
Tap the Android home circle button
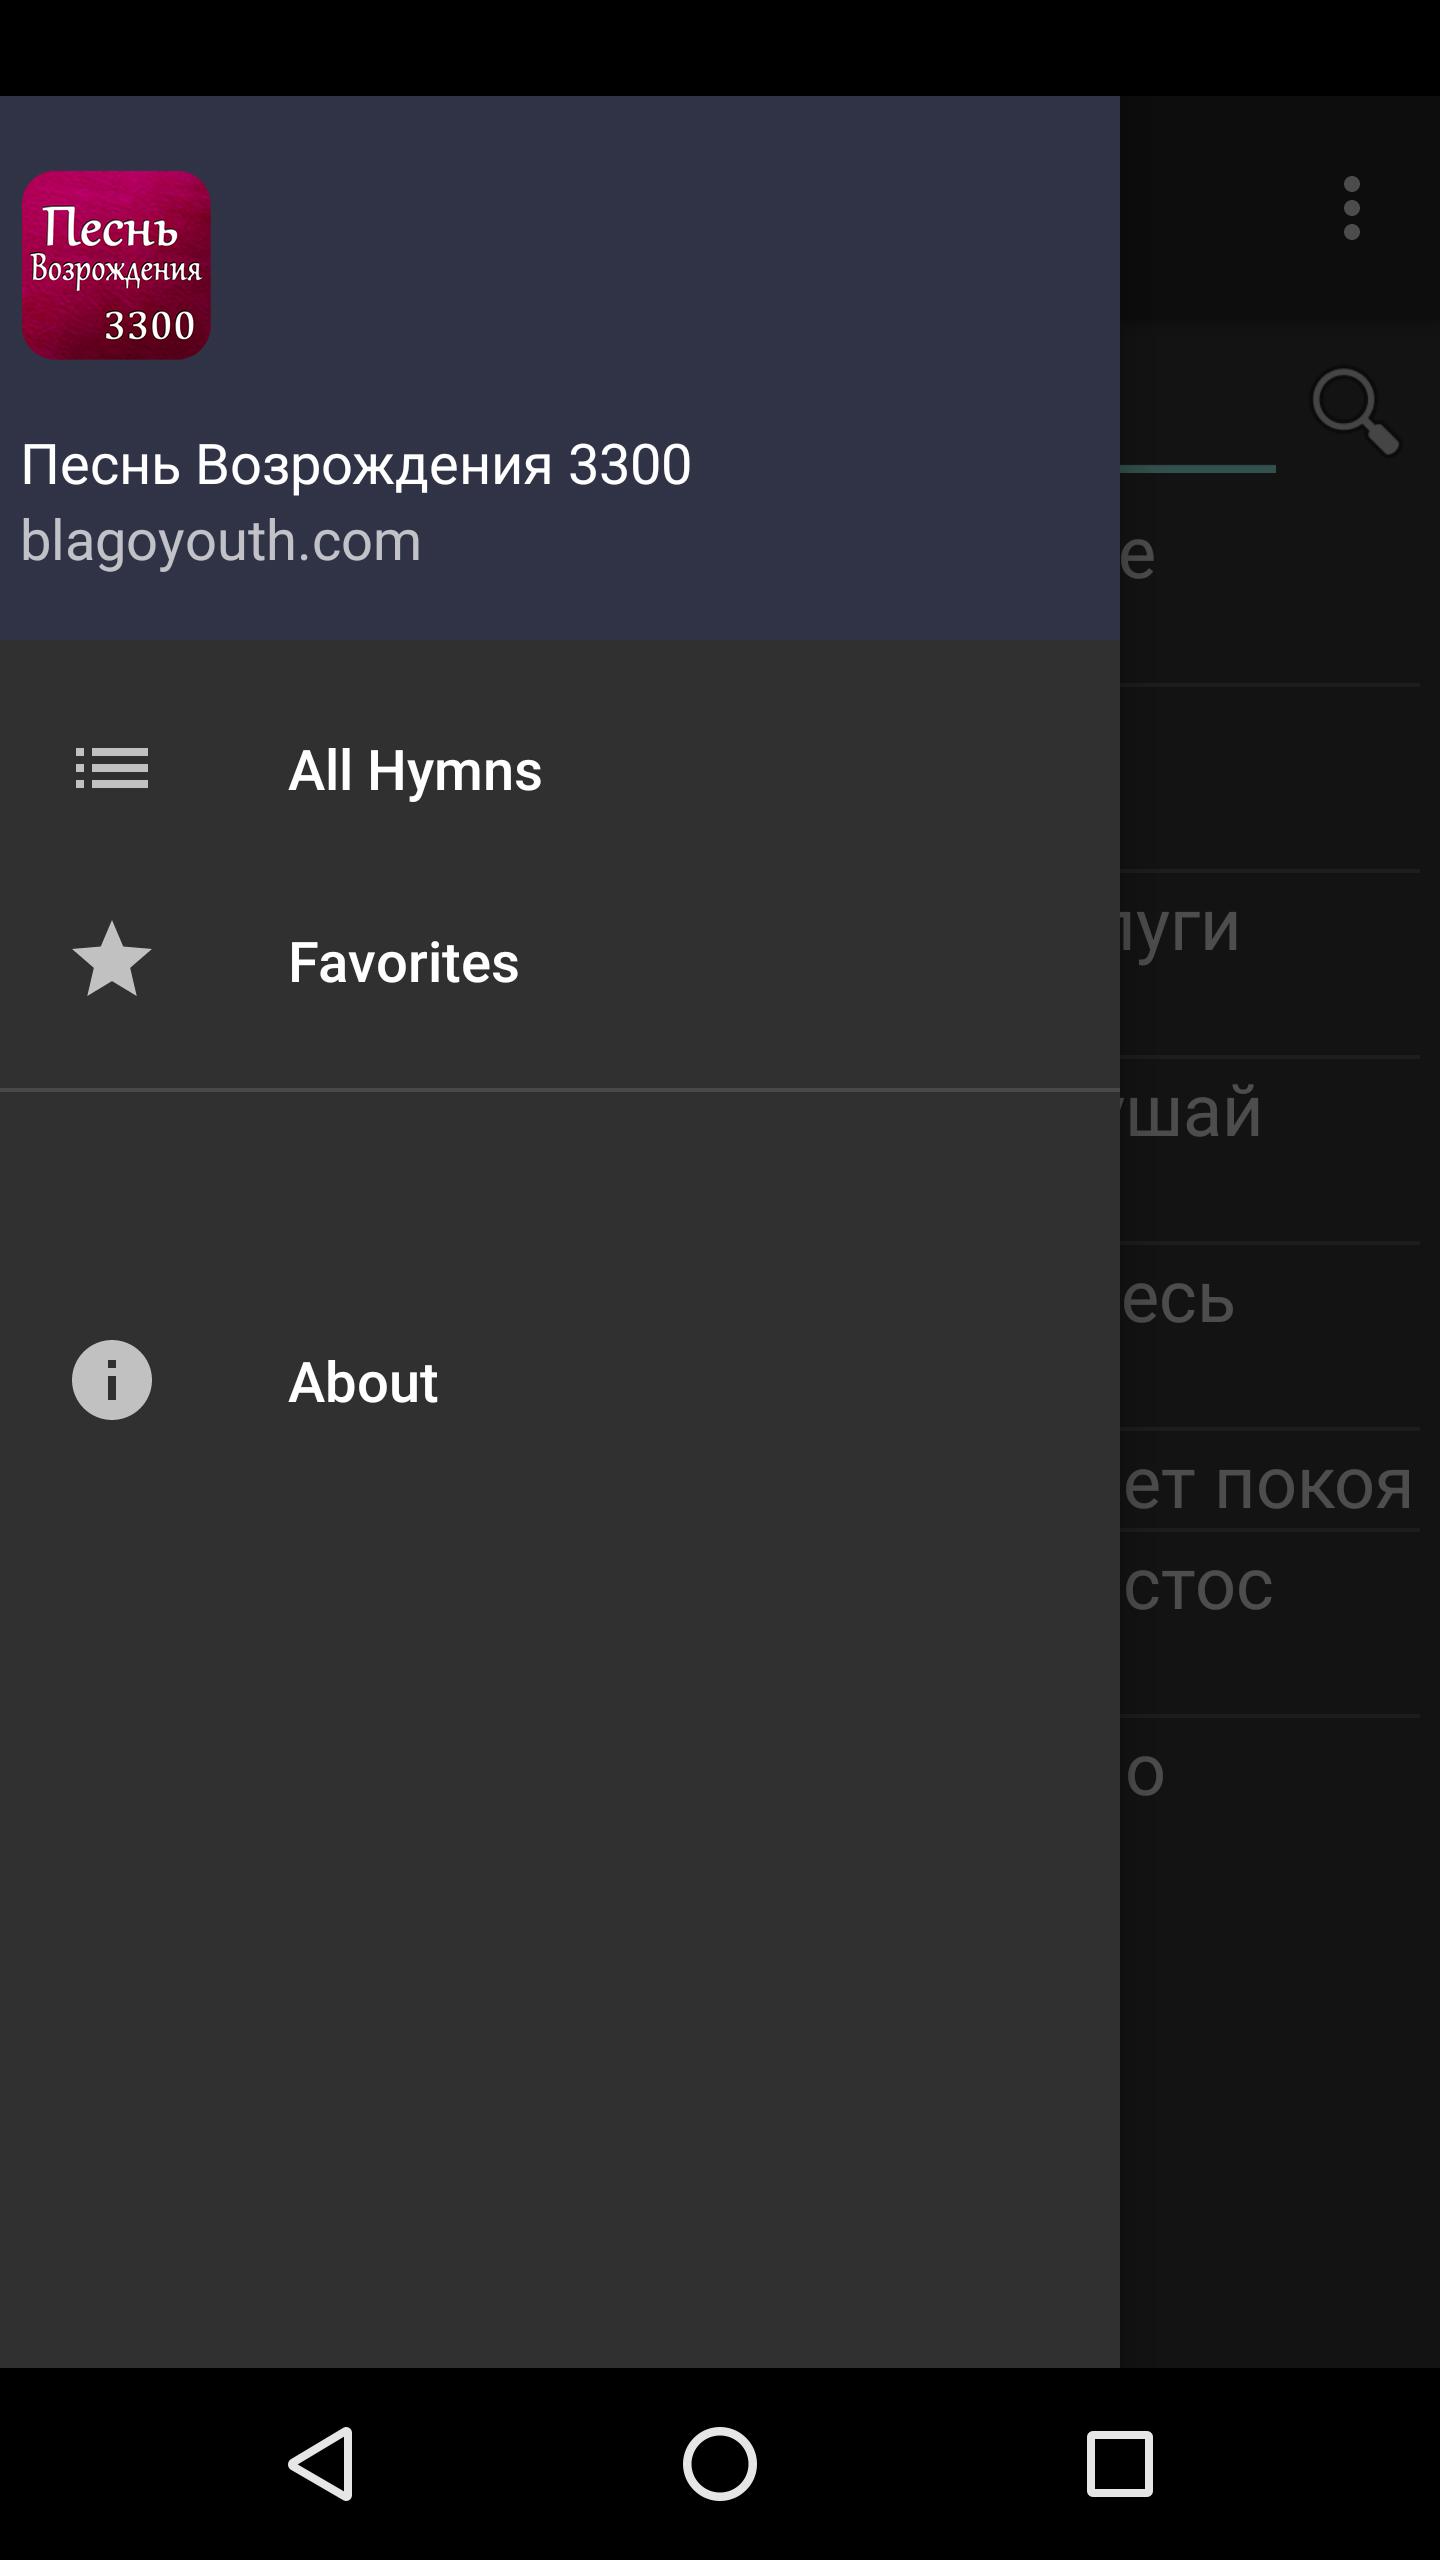pos(720,2464)
